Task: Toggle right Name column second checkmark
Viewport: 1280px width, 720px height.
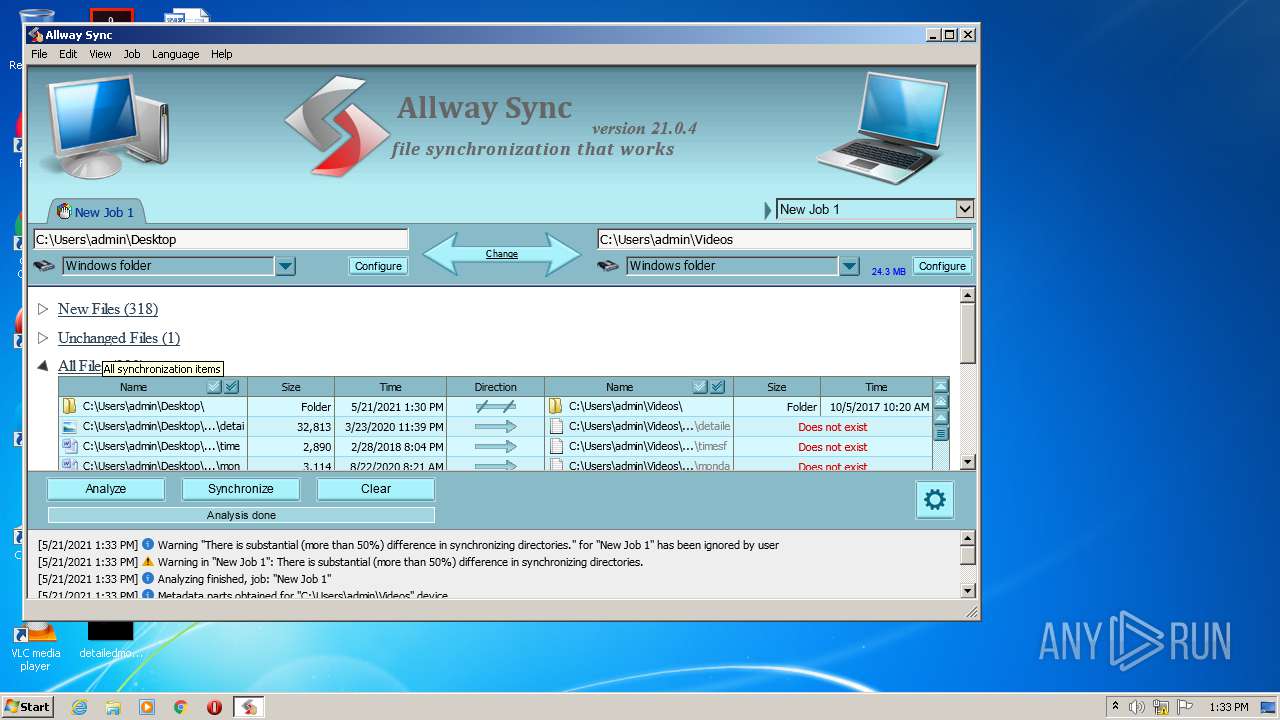Action: [717, 387]
